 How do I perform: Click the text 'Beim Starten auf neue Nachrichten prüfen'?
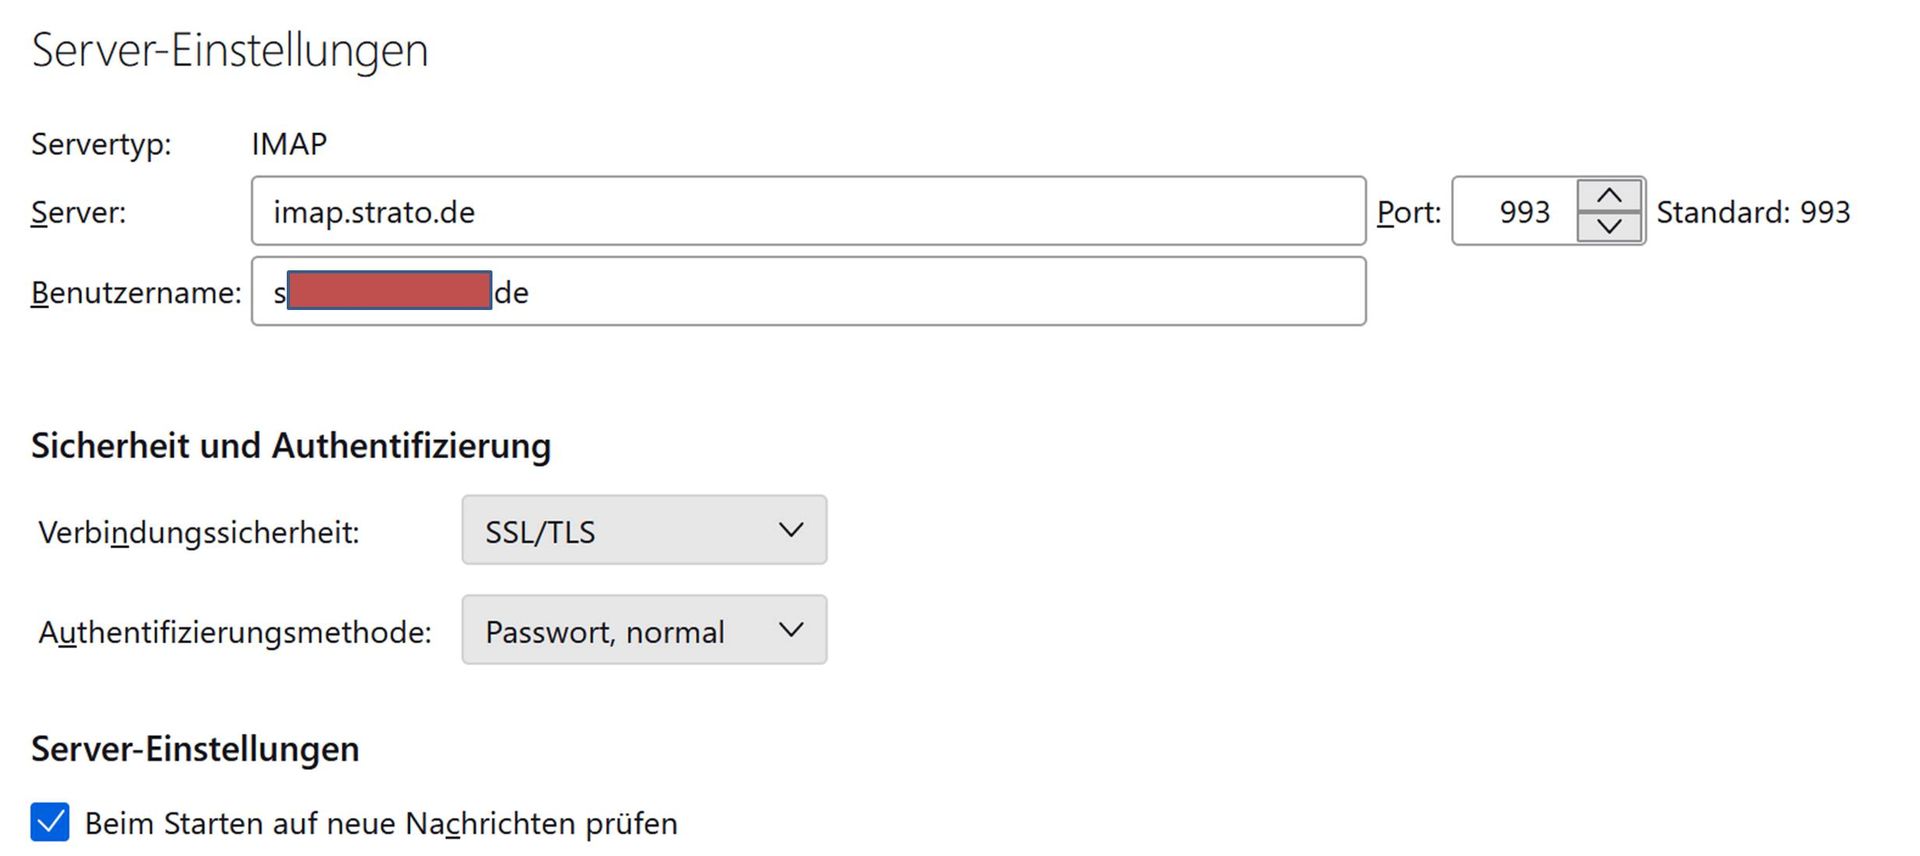(380, 823)
